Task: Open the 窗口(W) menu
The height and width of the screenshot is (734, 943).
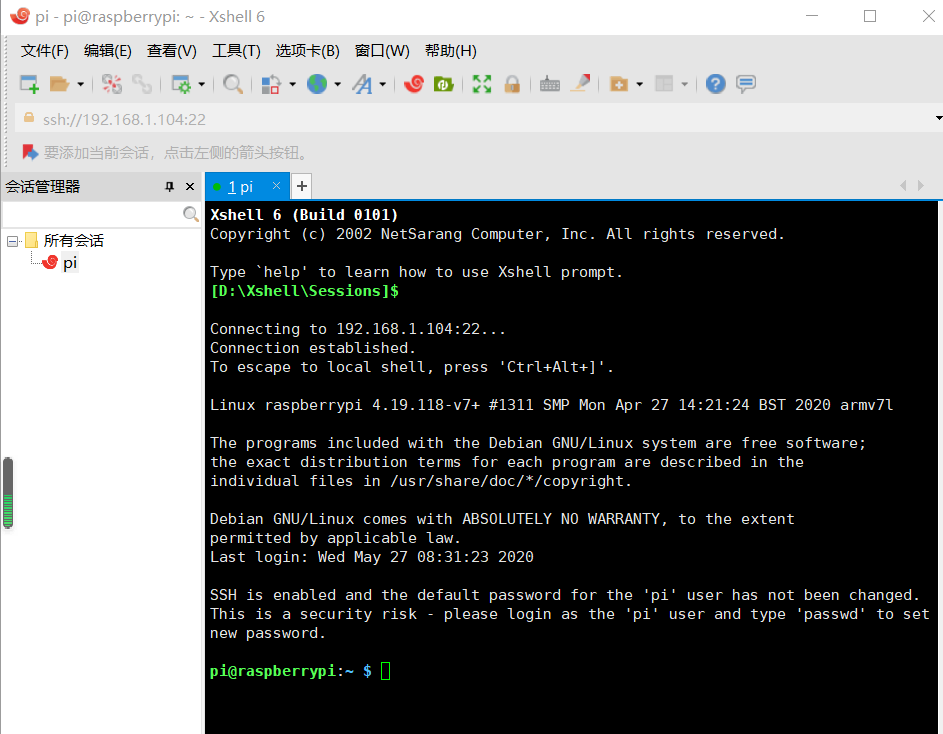Action: click(382, 51)
